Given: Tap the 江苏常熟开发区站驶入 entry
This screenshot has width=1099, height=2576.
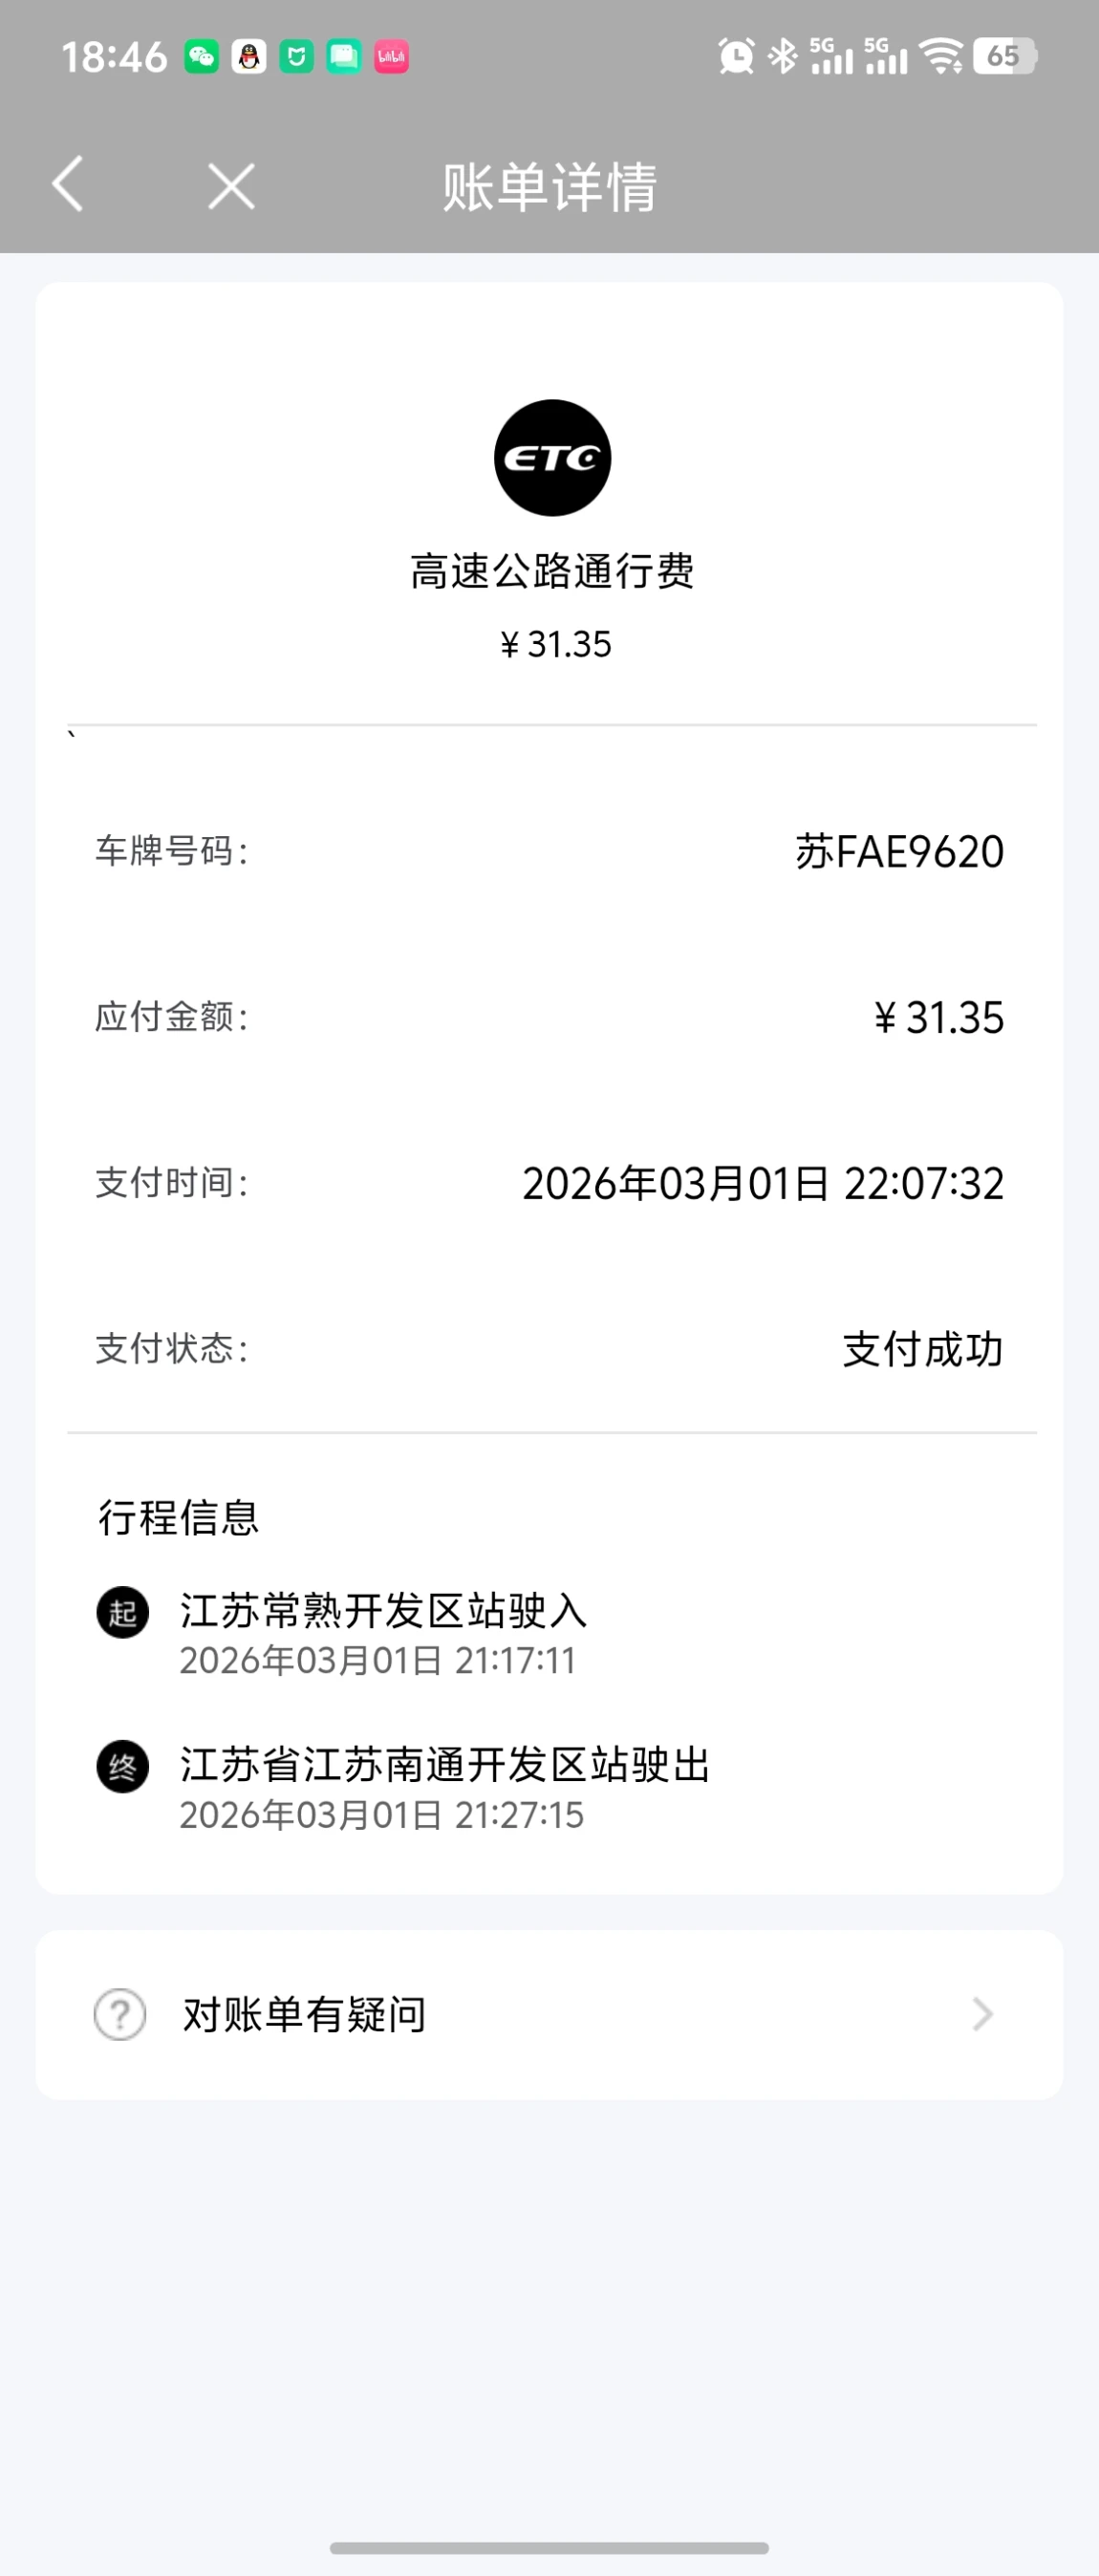Looking at the screenshot, I should pyautogui.click(x=383, y=1611).
